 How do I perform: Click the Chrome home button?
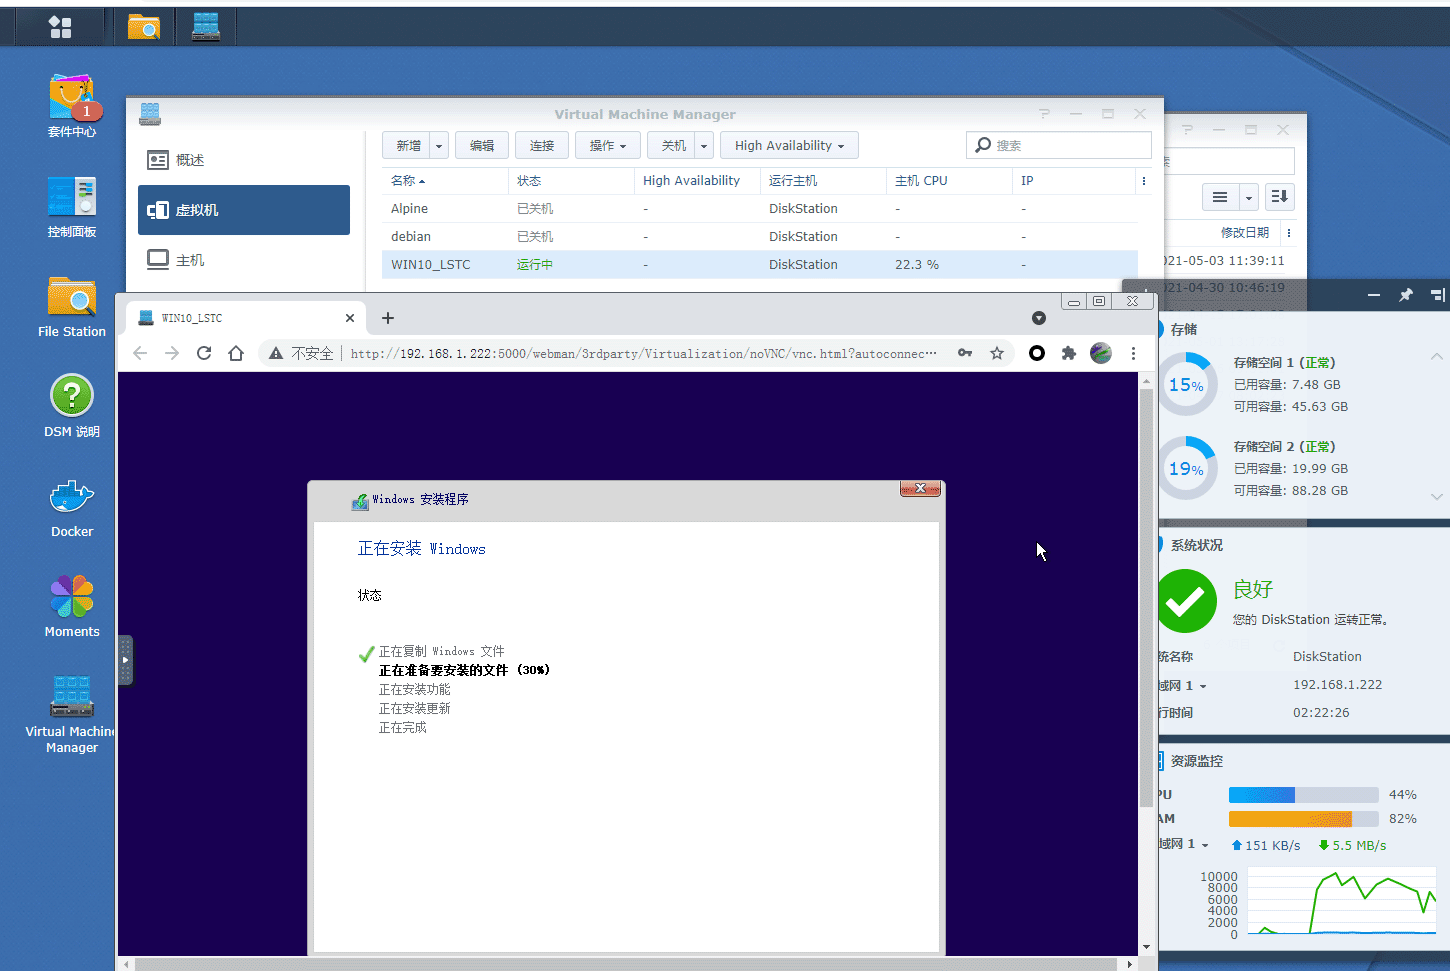236,353
